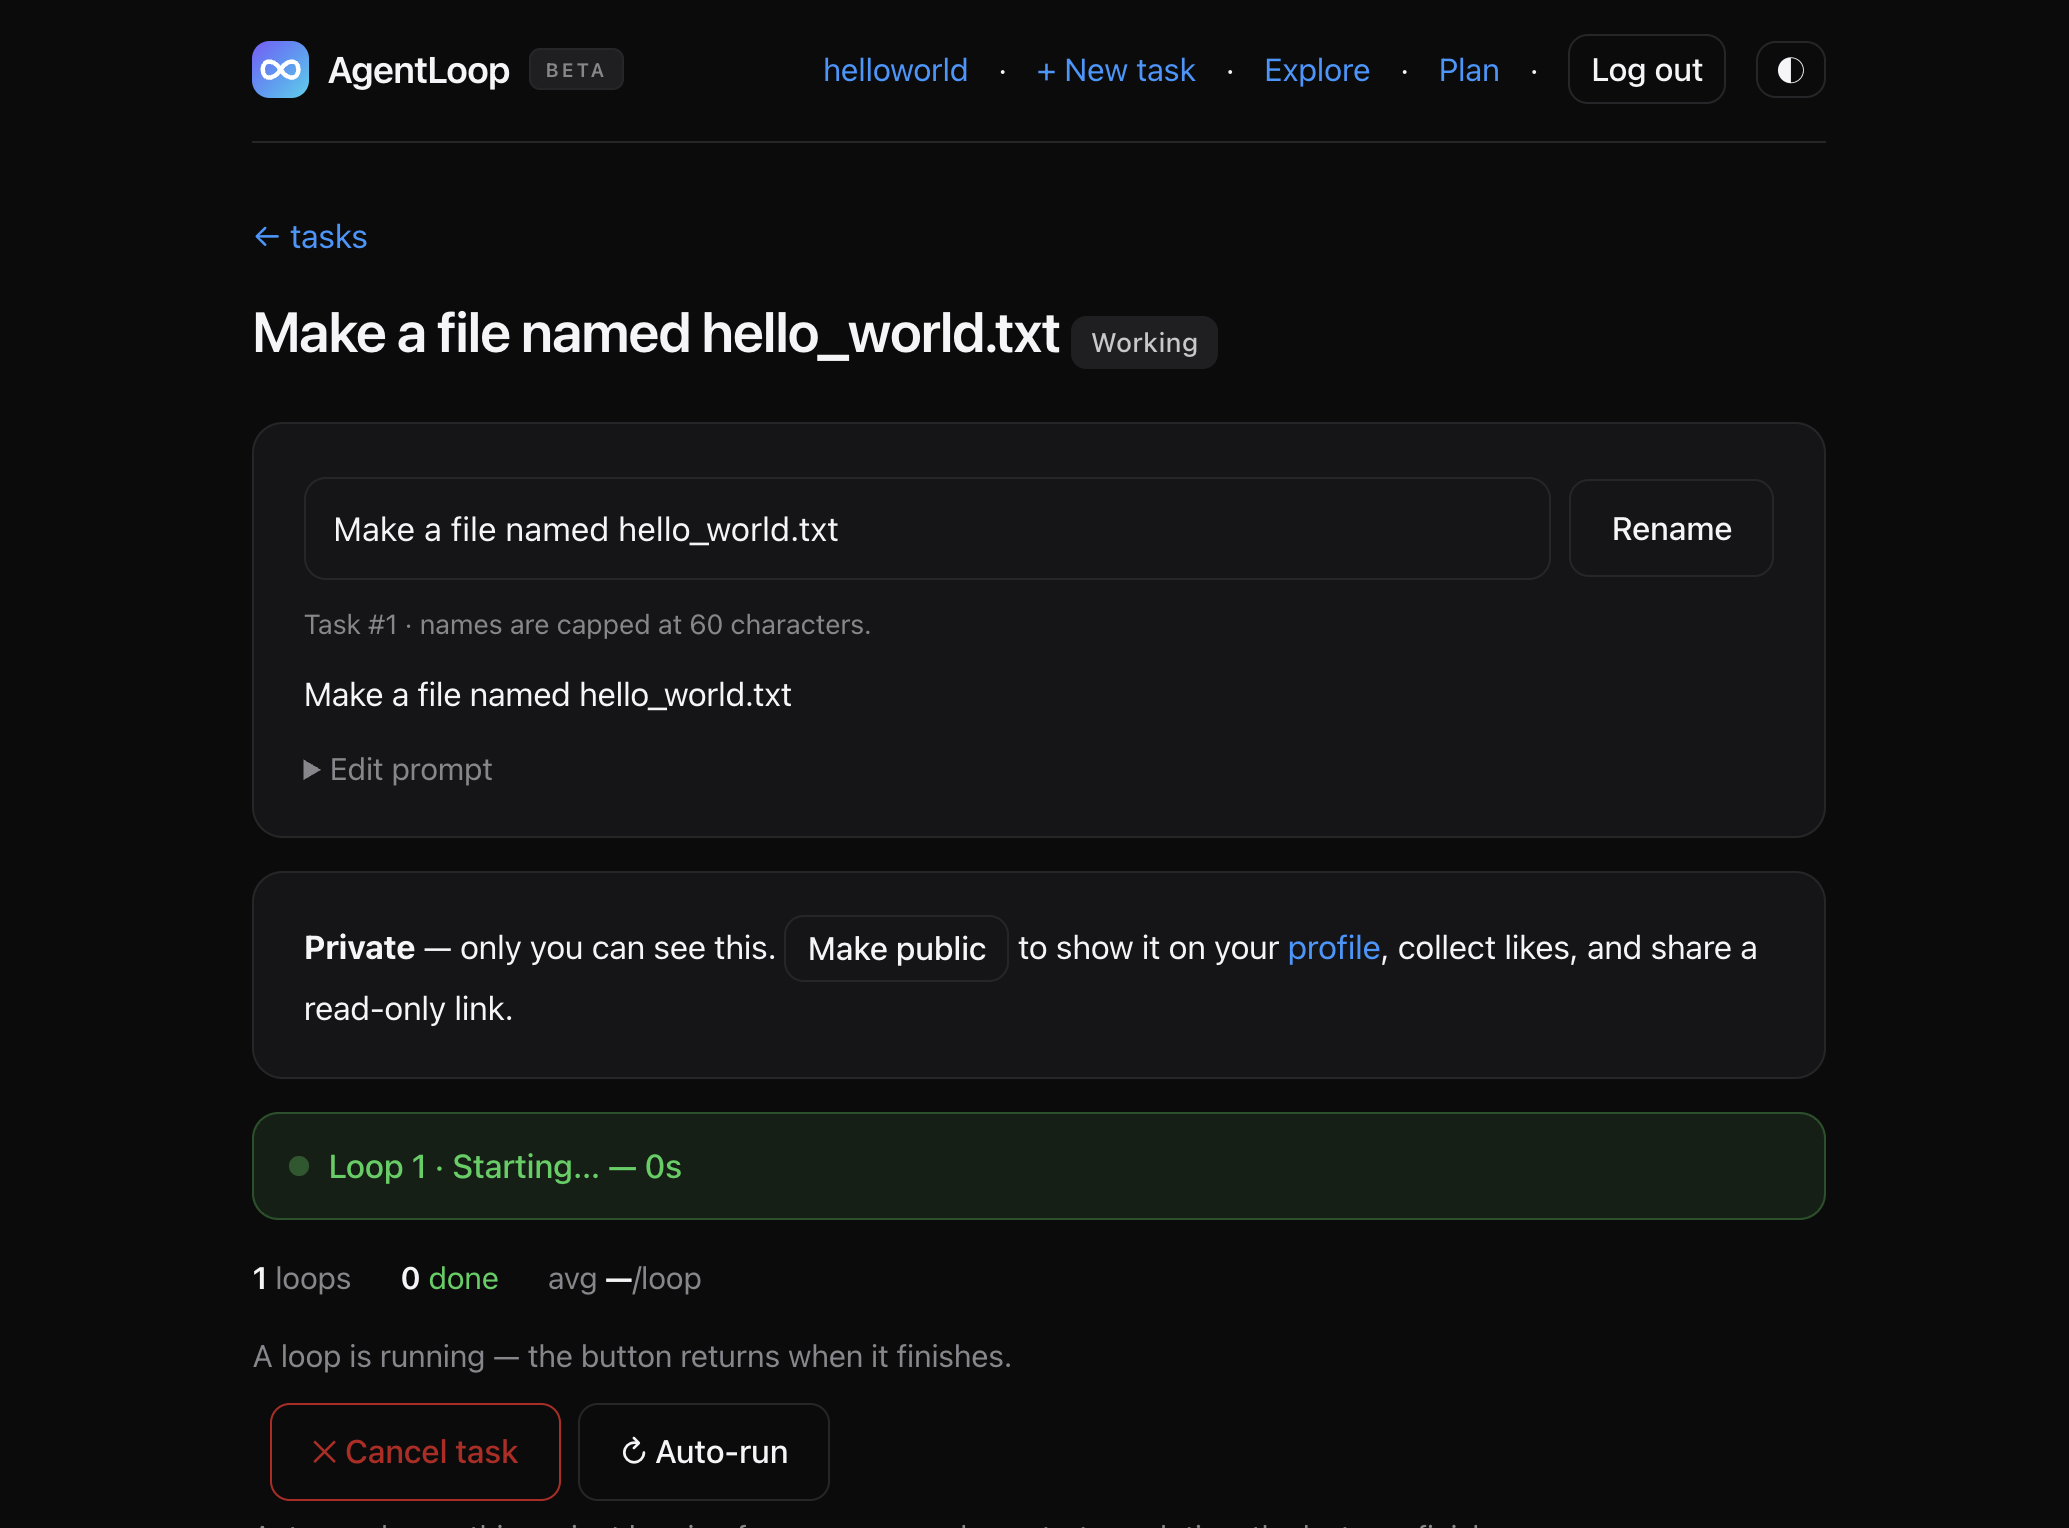
Task: Open the helloworld profile link
Action: (x=895, y=70)
